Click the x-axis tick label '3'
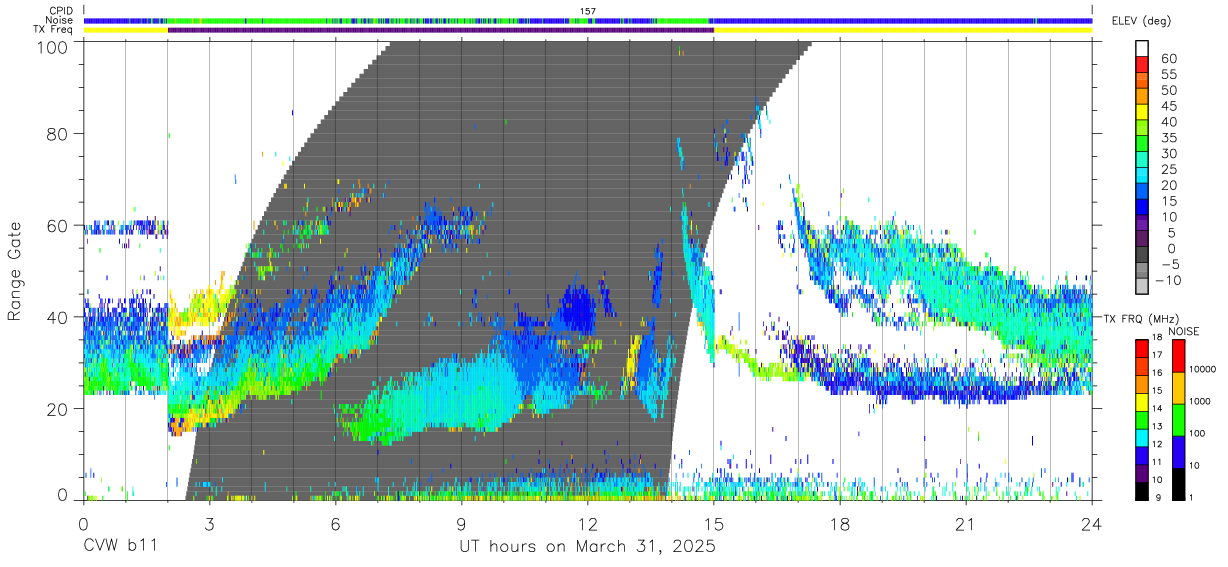 coord(210,523)
